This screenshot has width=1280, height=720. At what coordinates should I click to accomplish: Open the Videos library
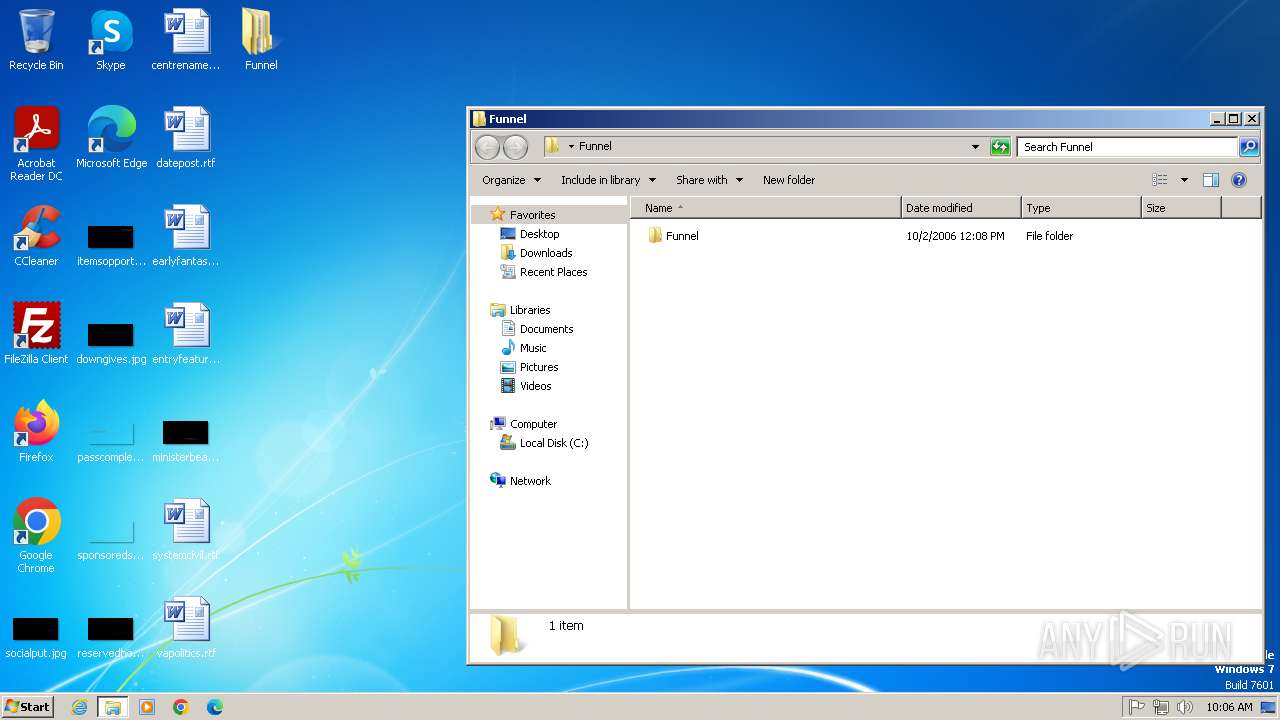(535, 386)
